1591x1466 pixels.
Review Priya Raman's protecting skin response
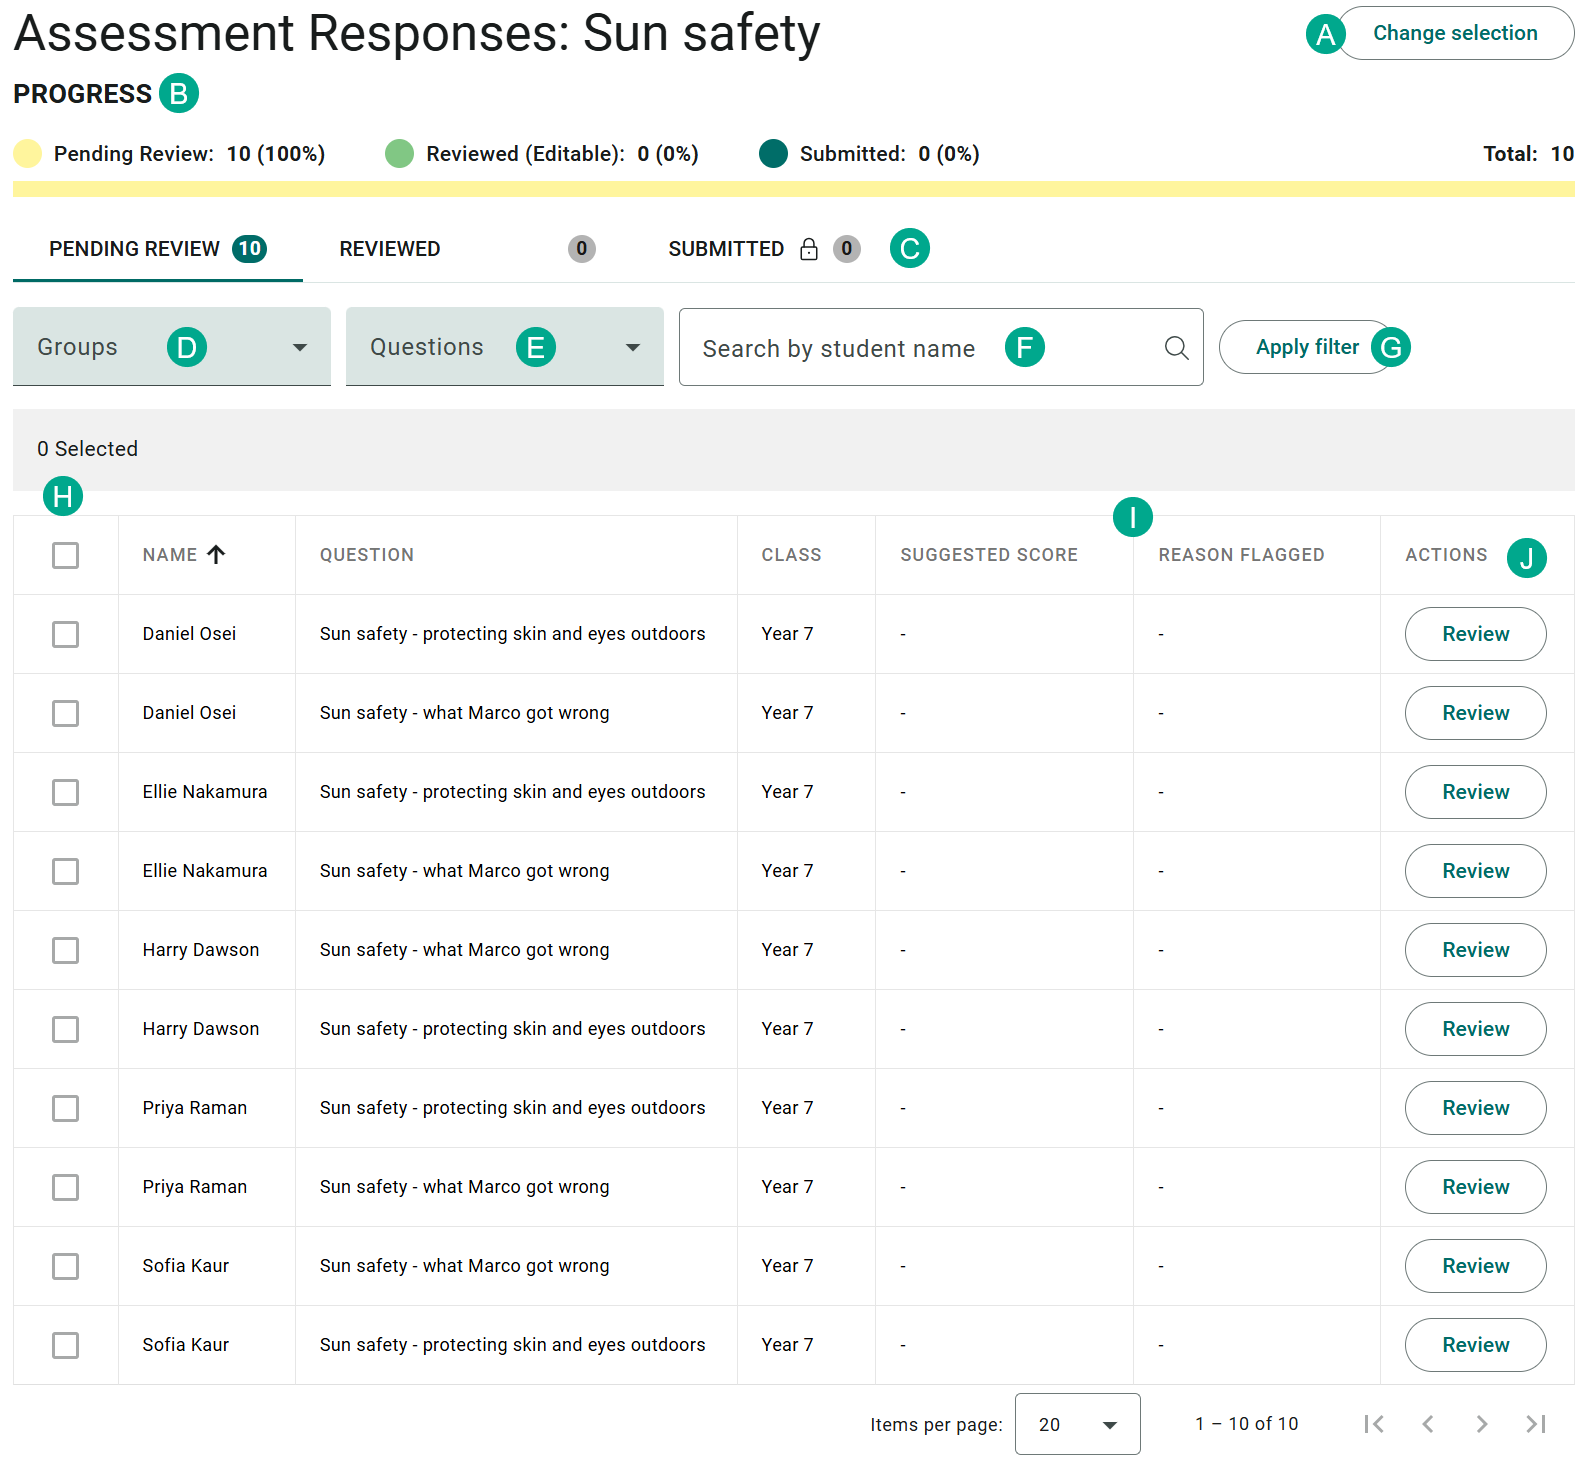[1475, 1108]
